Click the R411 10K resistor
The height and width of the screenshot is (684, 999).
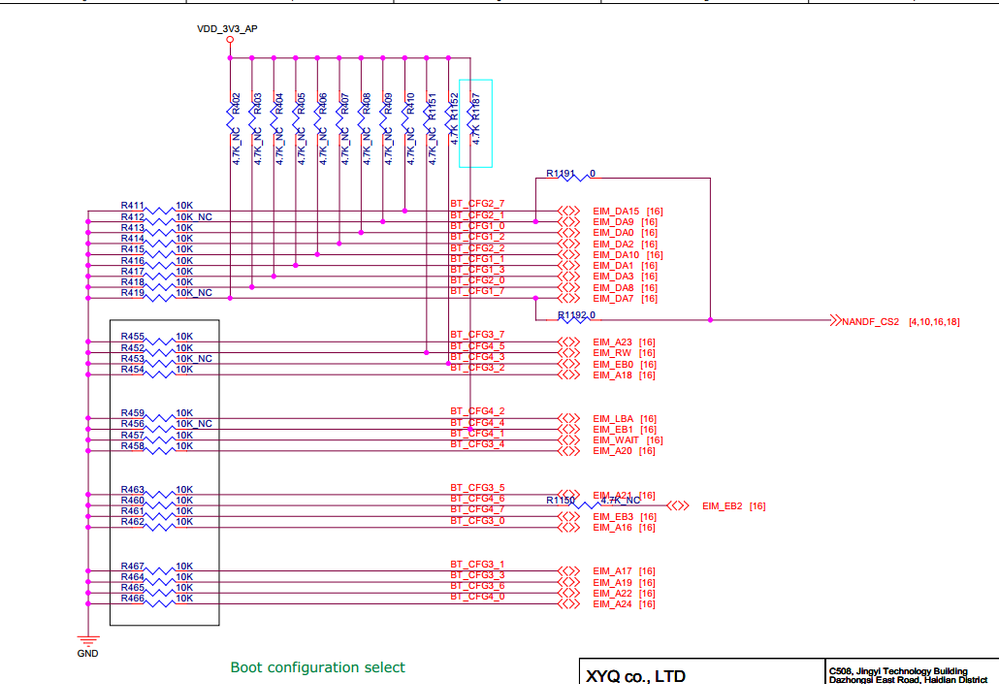pos(159,211)
